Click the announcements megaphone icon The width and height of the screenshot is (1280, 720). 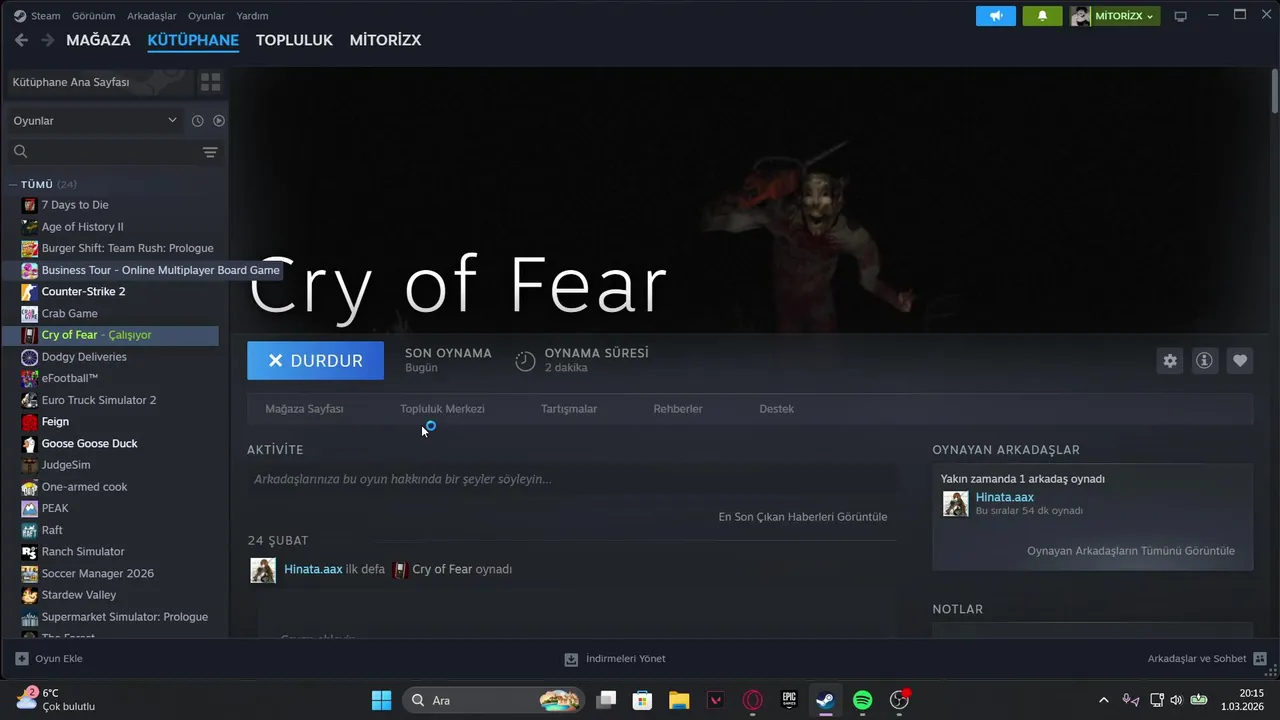(995, 16)
